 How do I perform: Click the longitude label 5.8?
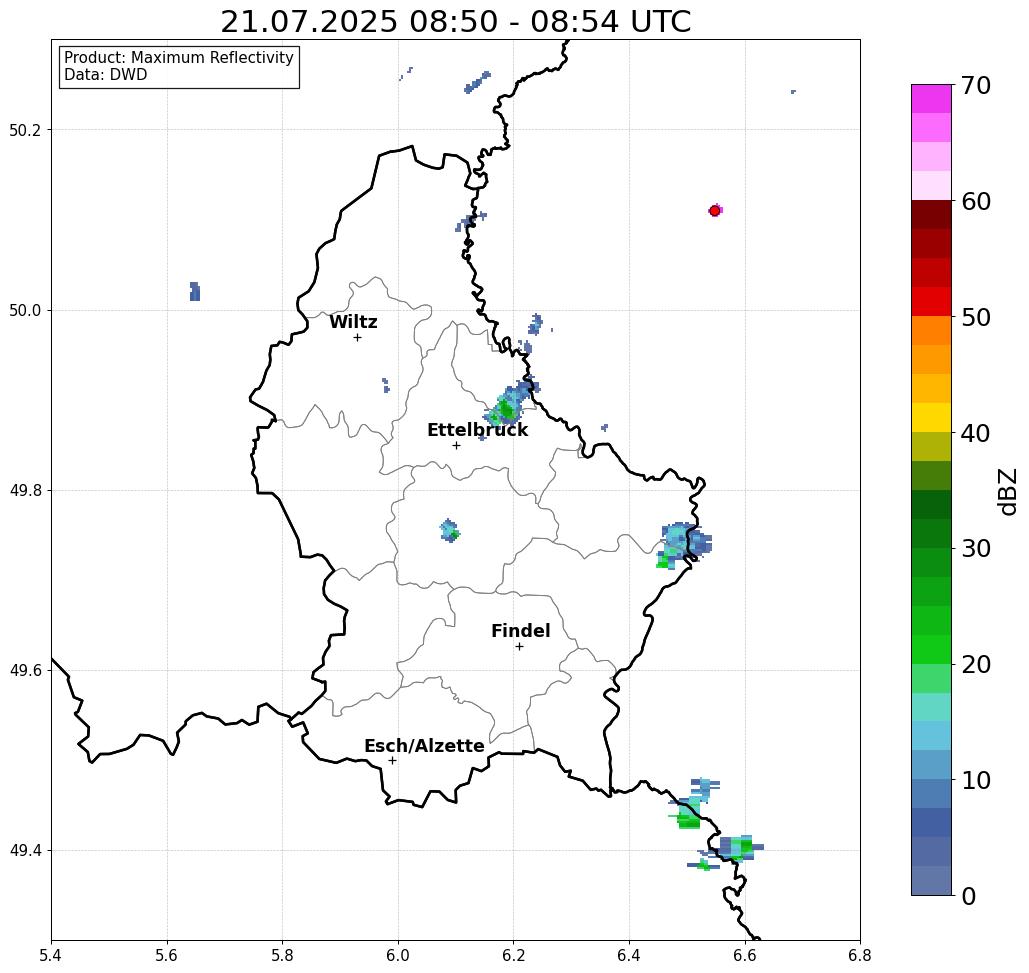coord(282,955)
